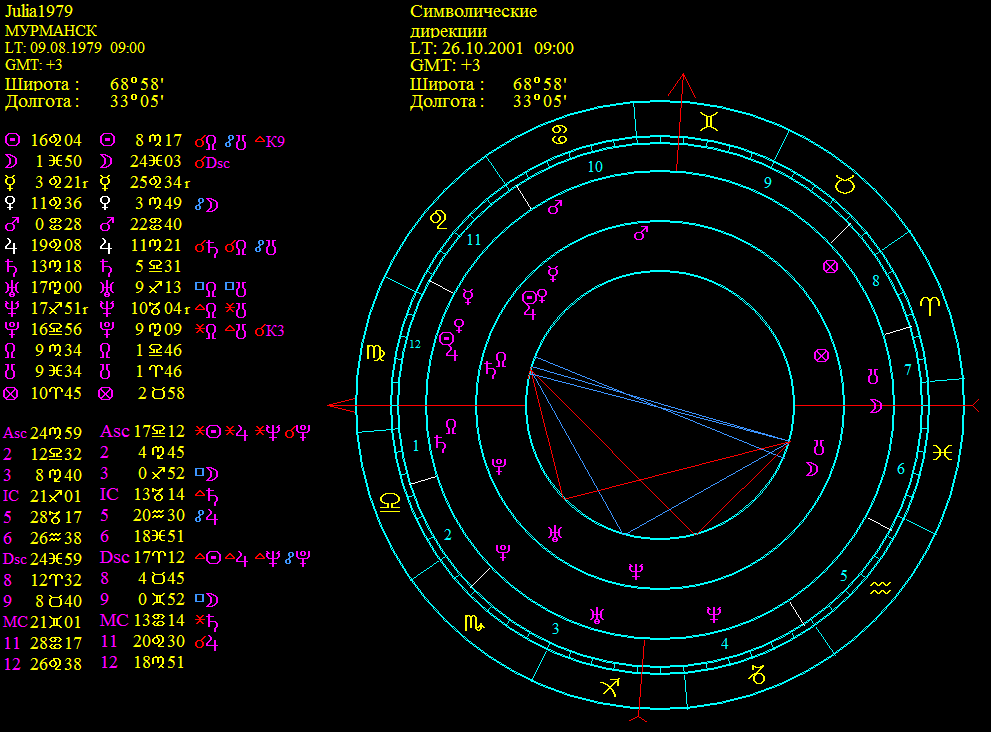Pick the Virgo sign on the zodiac wheel

tap(375, 353)
